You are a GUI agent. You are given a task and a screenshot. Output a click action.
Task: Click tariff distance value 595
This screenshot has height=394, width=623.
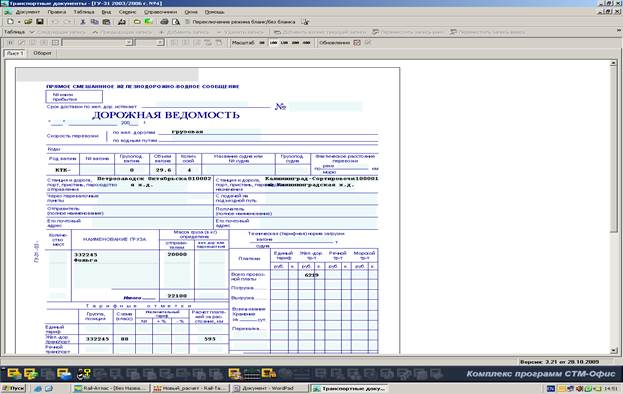point(209,339)
